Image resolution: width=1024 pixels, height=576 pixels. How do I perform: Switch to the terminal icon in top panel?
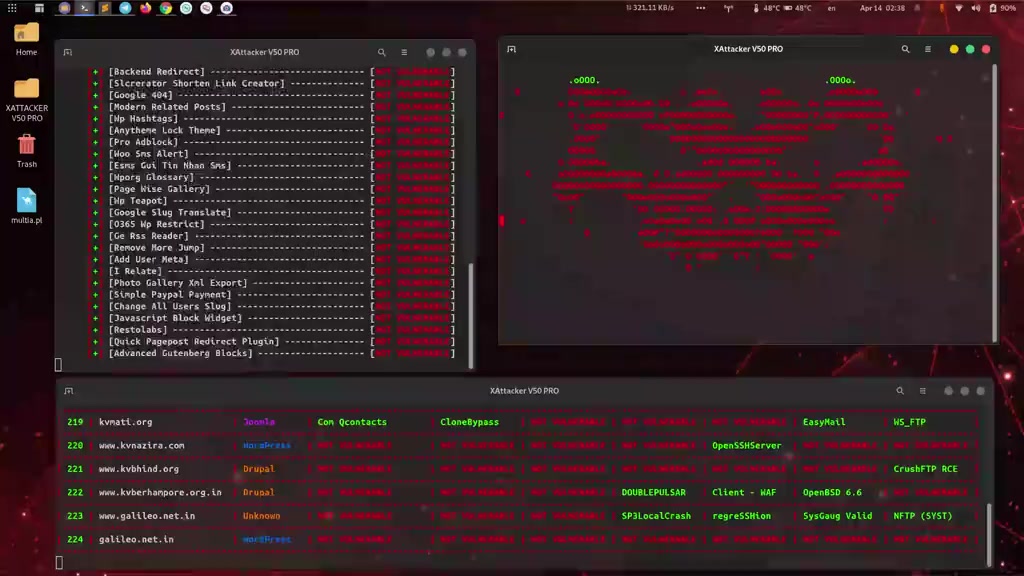[x=84, y=8]
